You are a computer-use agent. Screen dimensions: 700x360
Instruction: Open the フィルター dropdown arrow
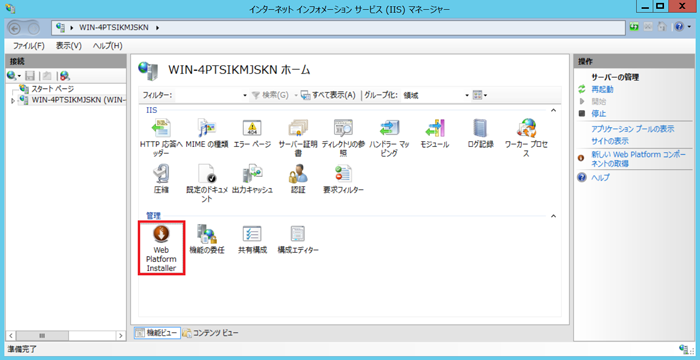click(x=245, y=95)
